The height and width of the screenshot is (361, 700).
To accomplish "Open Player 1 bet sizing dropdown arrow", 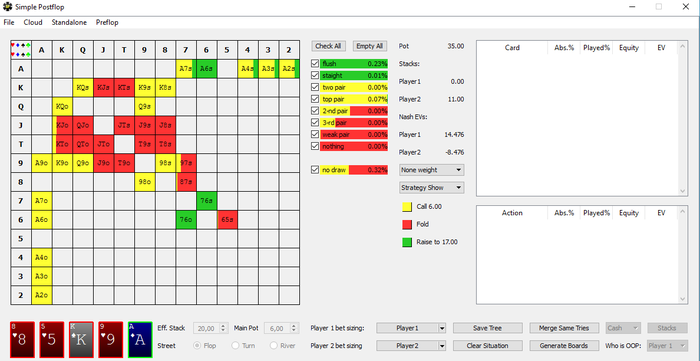I will coord(442,328).
